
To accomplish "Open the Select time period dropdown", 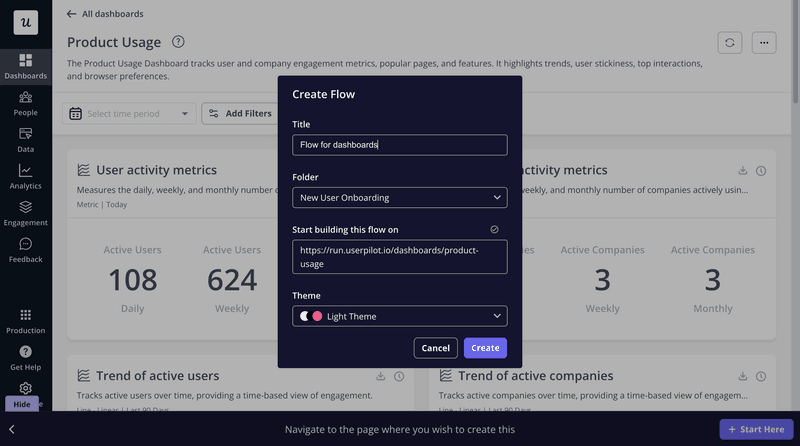I will click(x=129, y=114).
